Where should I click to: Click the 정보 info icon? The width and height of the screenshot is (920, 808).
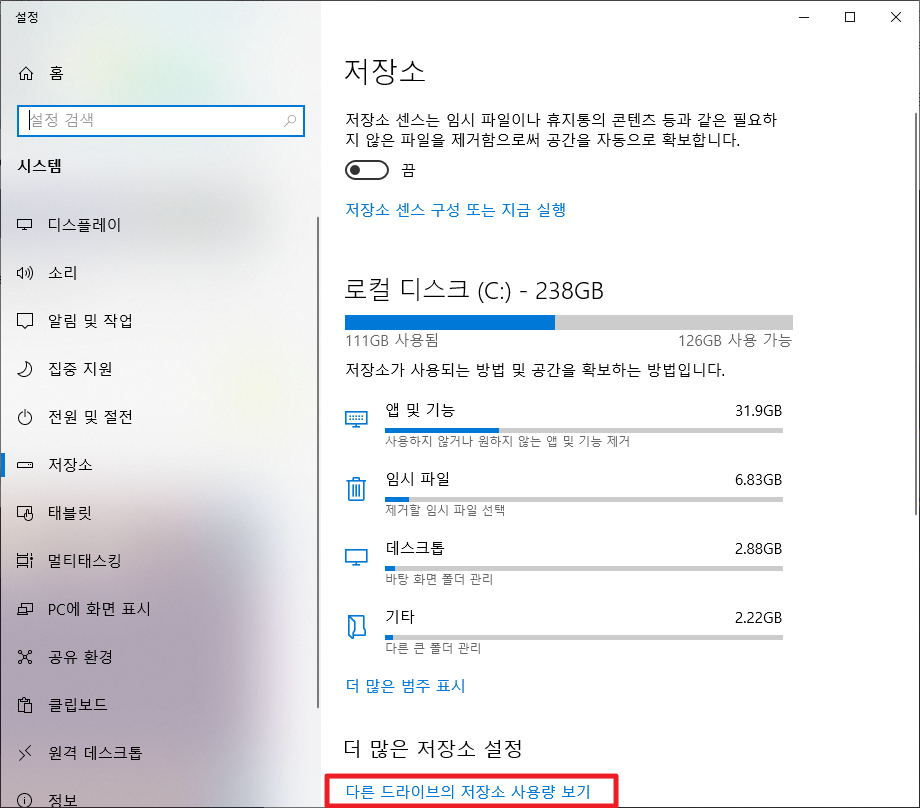coord(25,800)
